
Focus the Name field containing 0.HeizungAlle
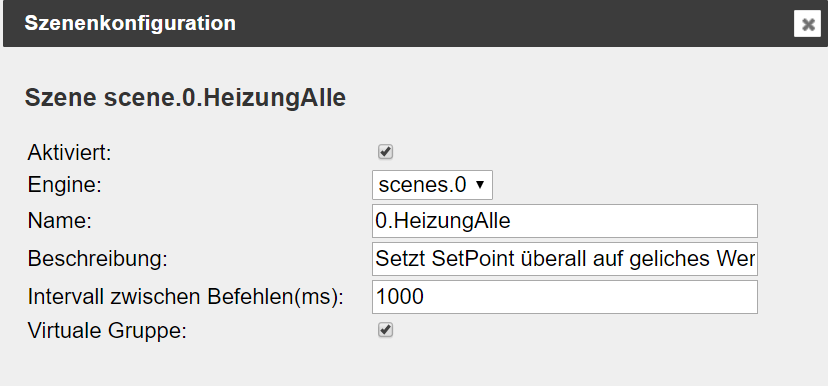564,221
